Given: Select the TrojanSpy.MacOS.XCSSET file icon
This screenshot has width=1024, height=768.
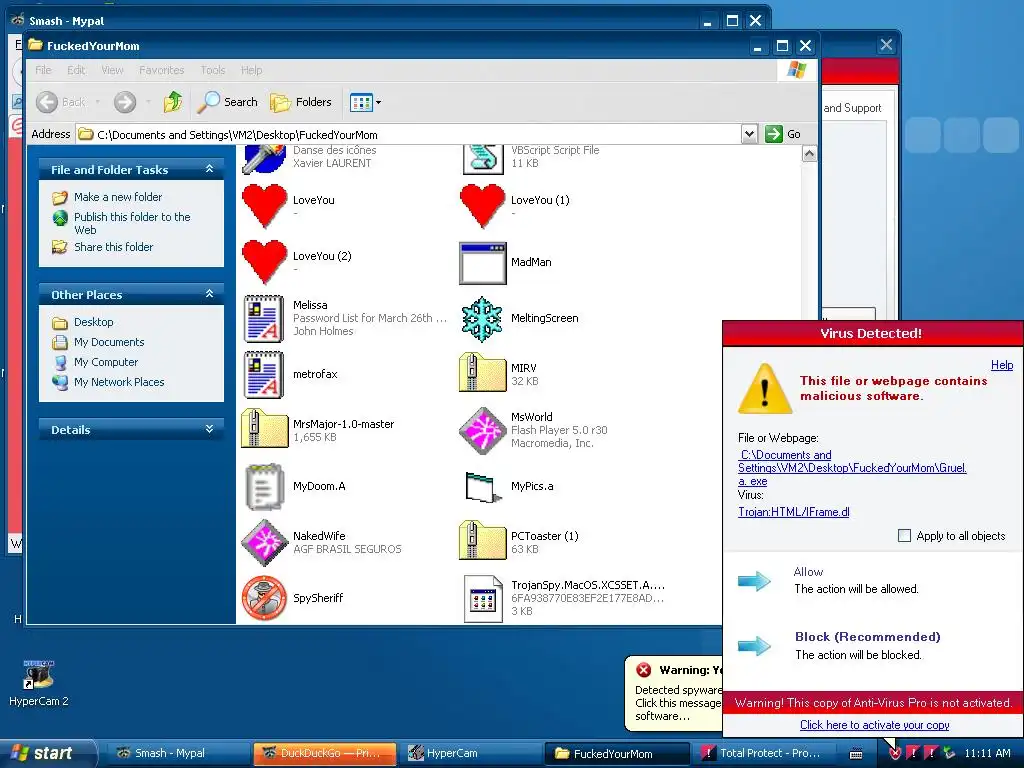Looking at the screenshot, I should click(x=483, y=598).
